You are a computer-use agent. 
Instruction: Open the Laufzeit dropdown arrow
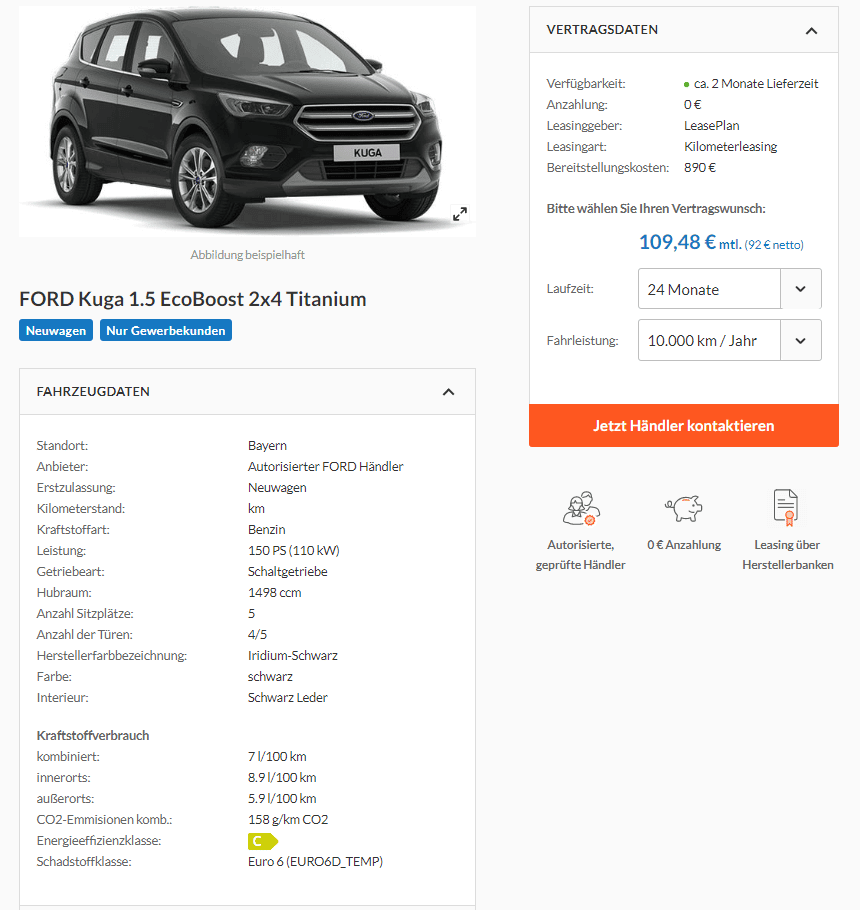pyautogui.click(x=800, y=289)
